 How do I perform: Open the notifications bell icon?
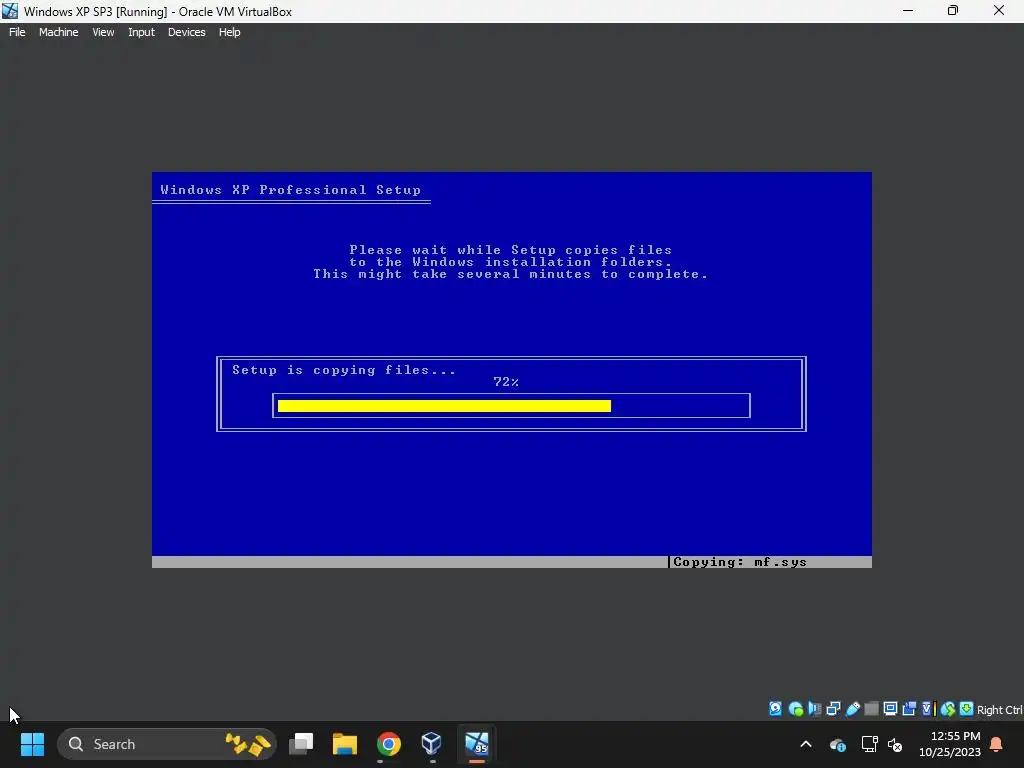point(997,744)
